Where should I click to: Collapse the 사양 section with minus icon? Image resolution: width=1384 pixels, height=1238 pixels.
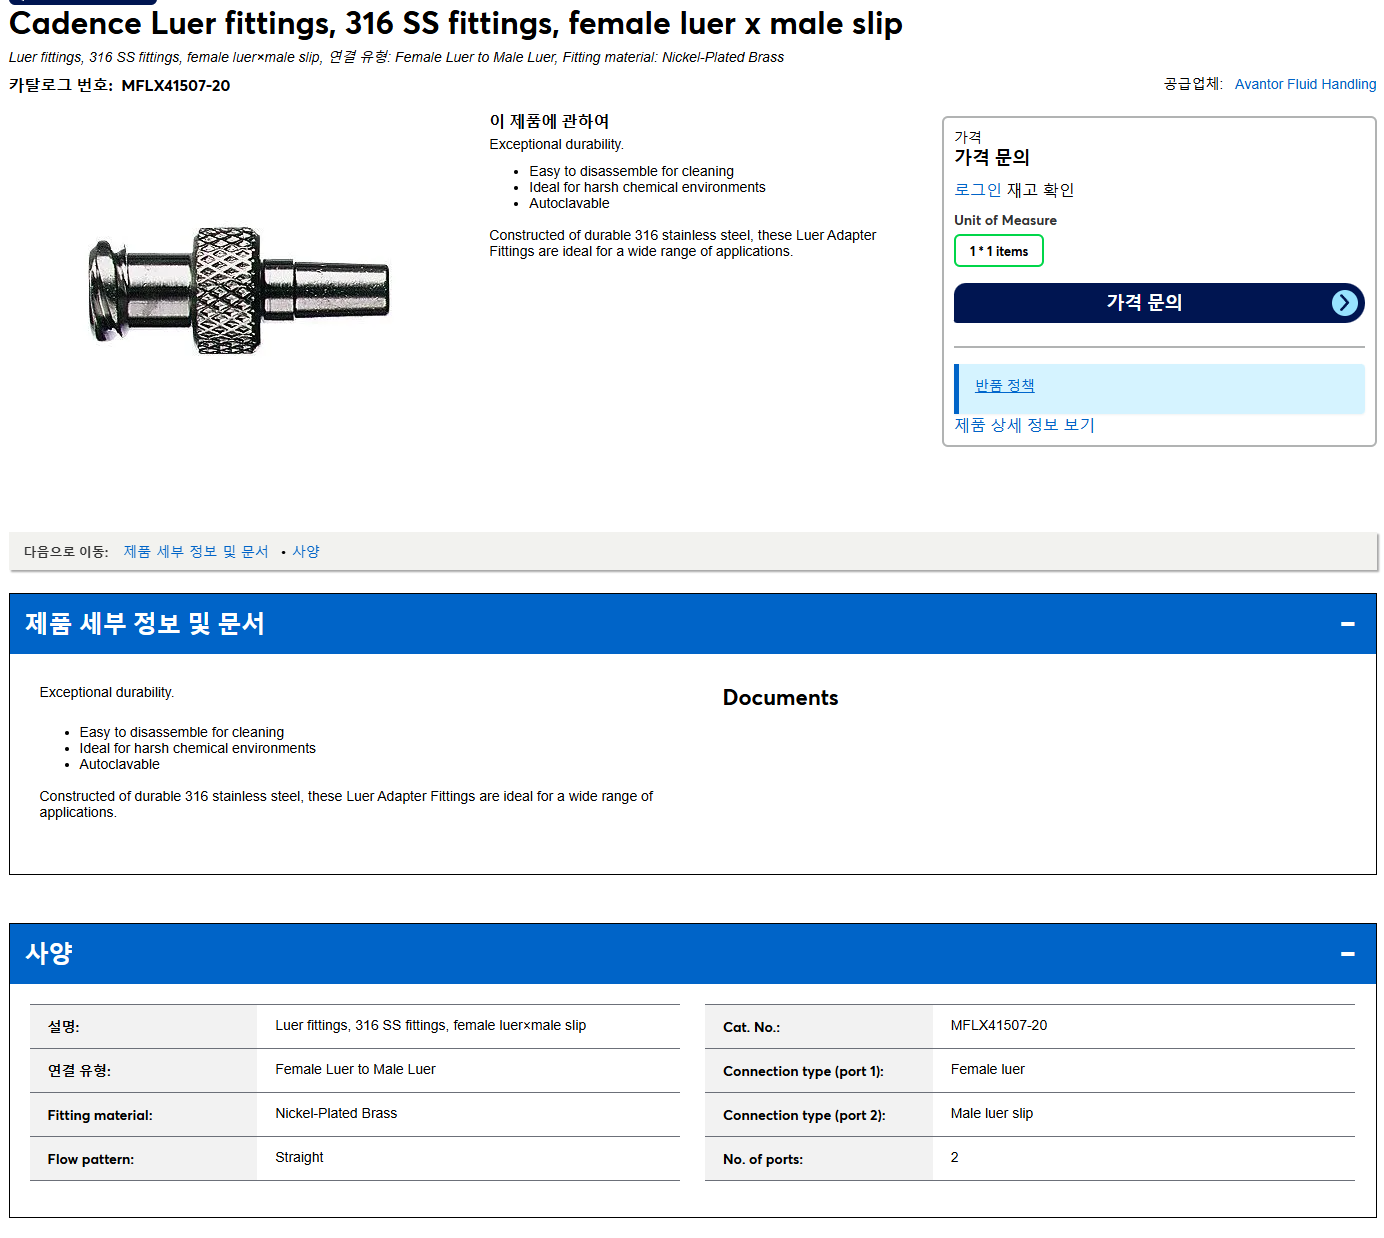[x=1348, y=954]
